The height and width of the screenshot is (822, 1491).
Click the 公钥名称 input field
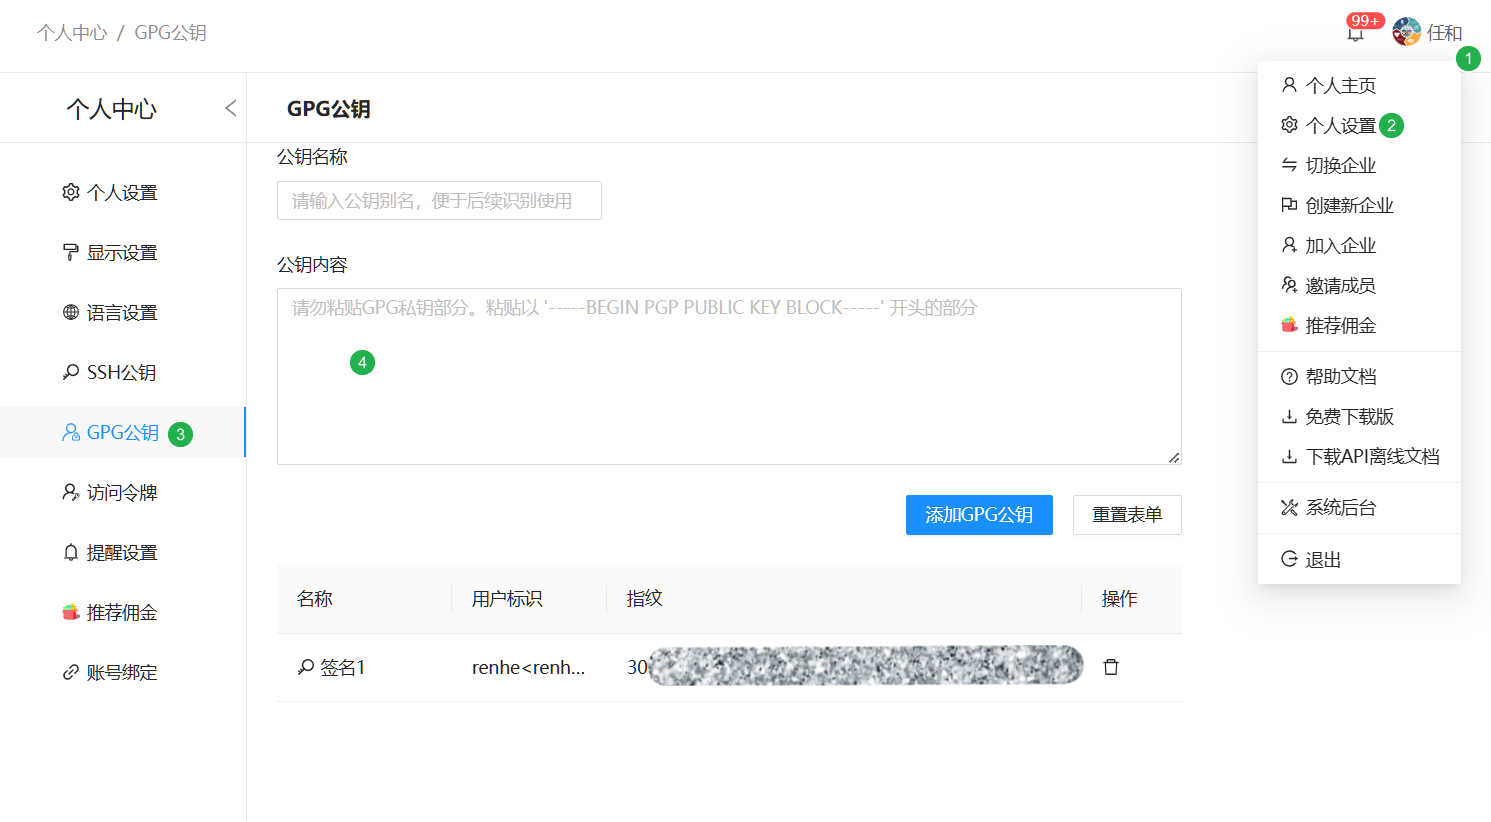[x=439, y=200]
